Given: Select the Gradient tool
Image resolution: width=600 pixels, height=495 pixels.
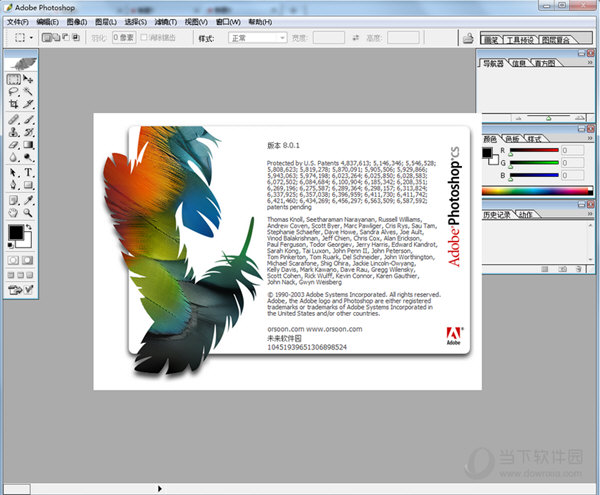Looking at the screenshot, I should point(28,145).
